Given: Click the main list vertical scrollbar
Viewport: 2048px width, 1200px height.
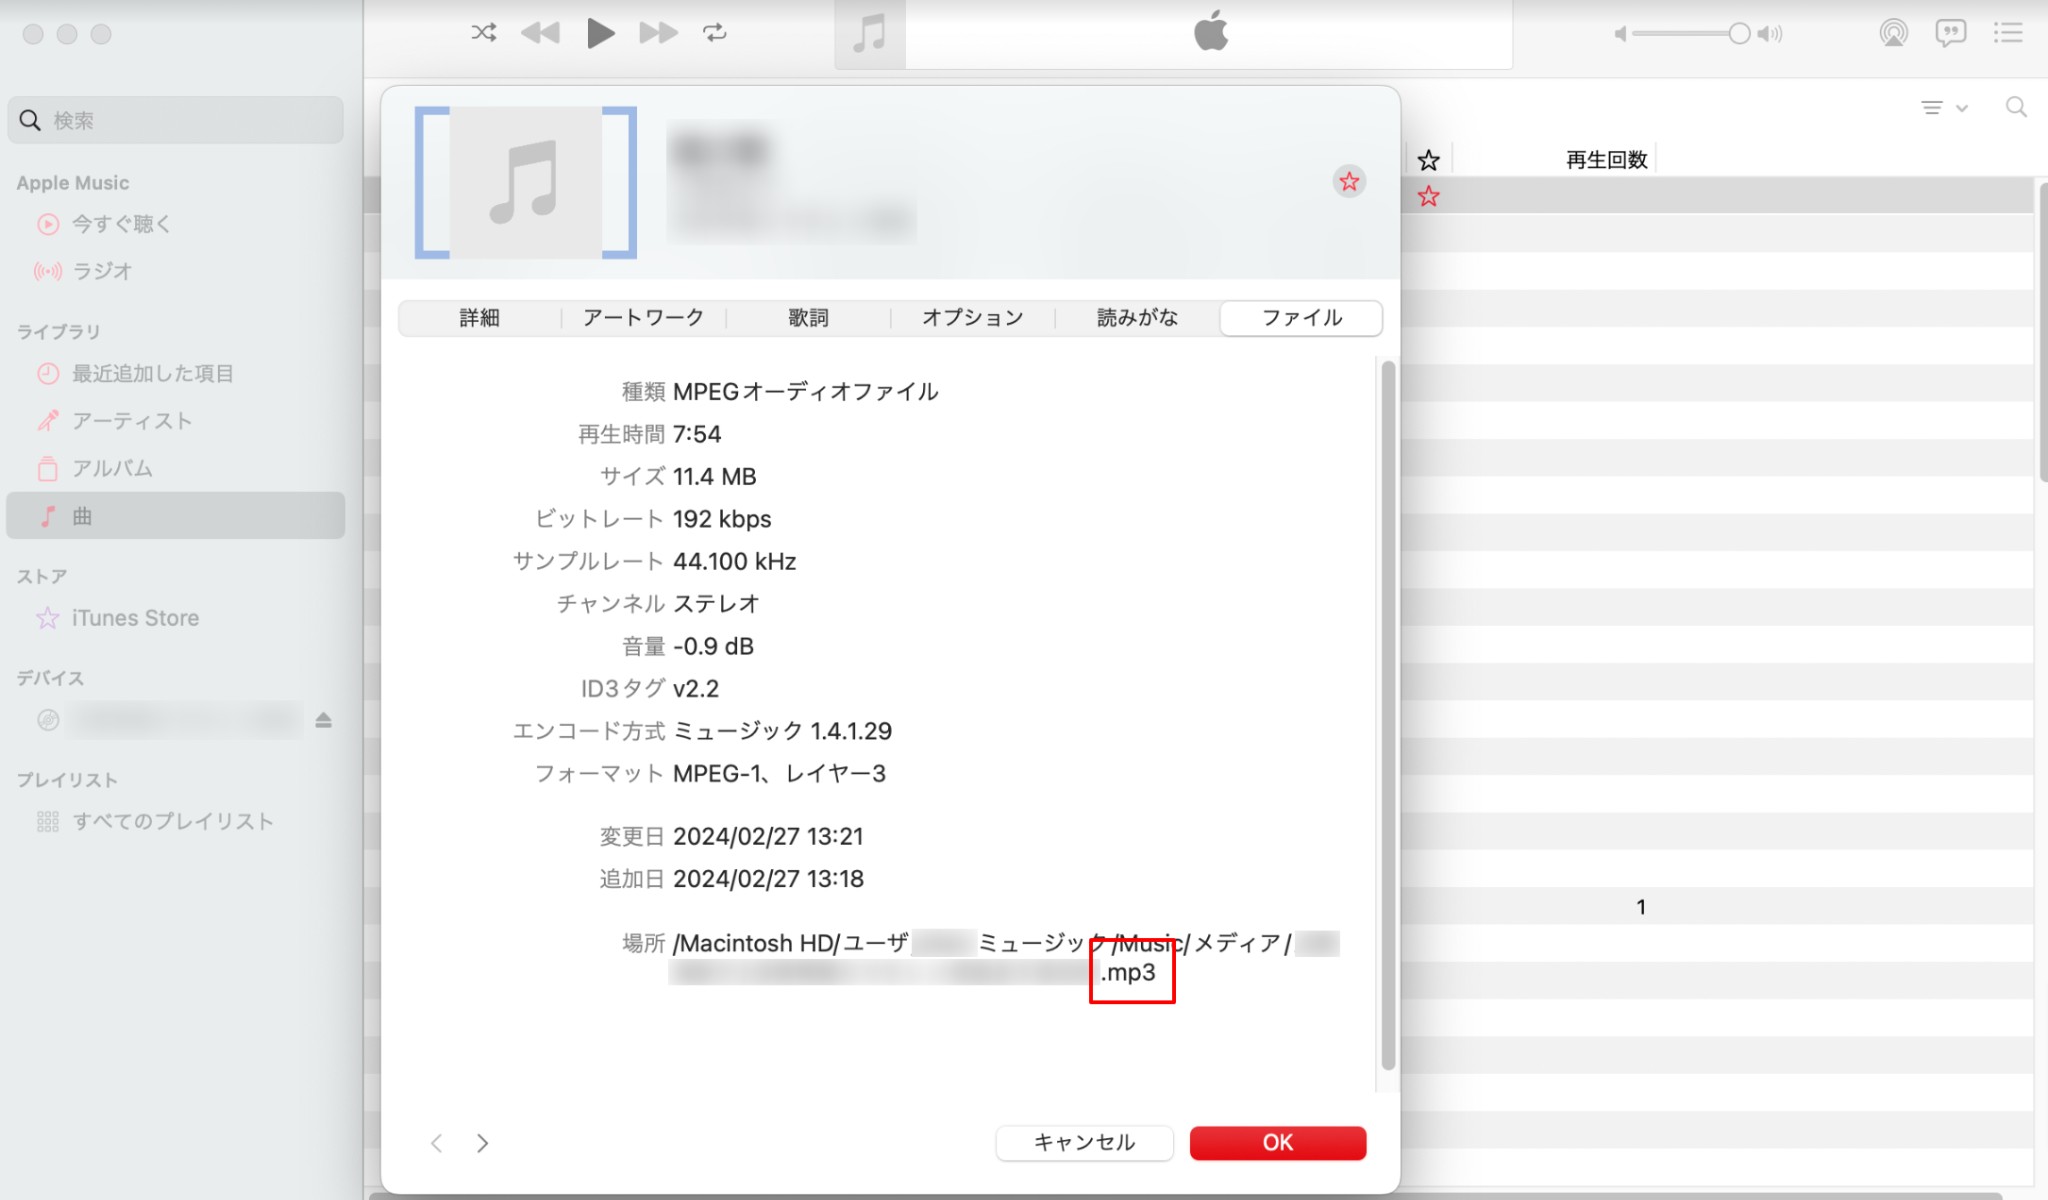Looking at the screenshot, I should pos(2042,332).
